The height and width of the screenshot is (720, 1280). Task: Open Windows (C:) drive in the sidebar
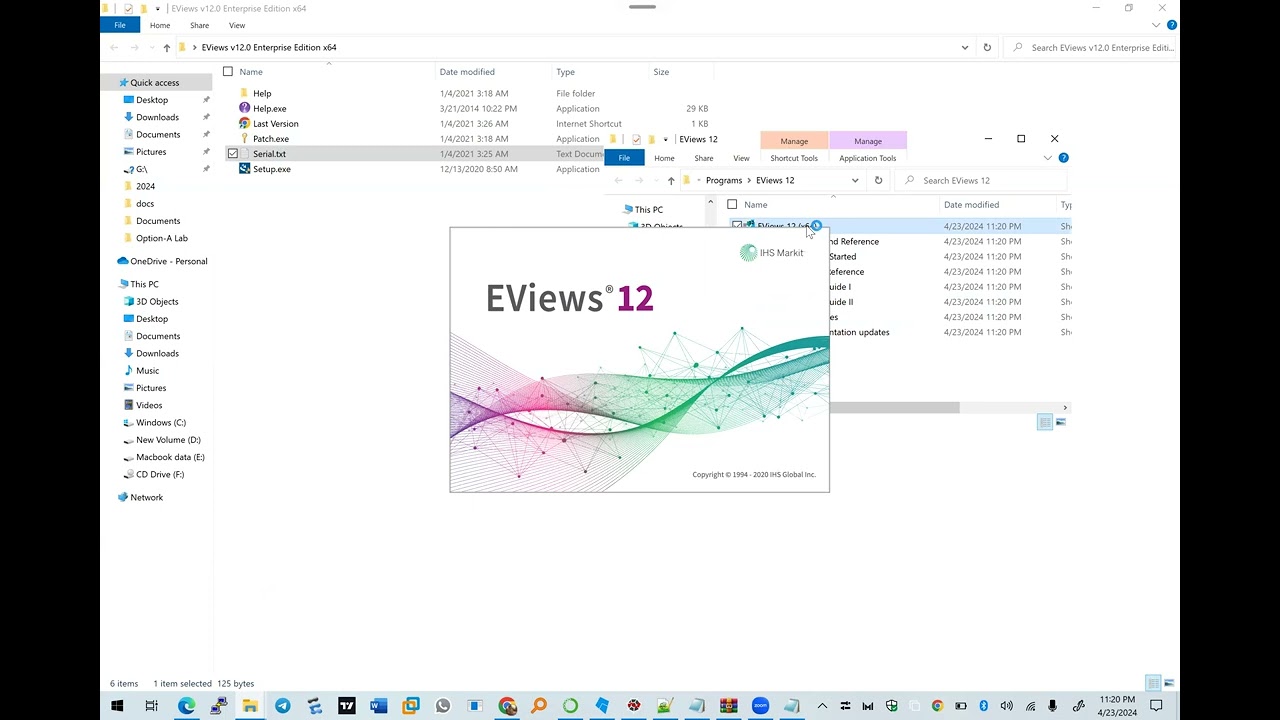point(160,422)
